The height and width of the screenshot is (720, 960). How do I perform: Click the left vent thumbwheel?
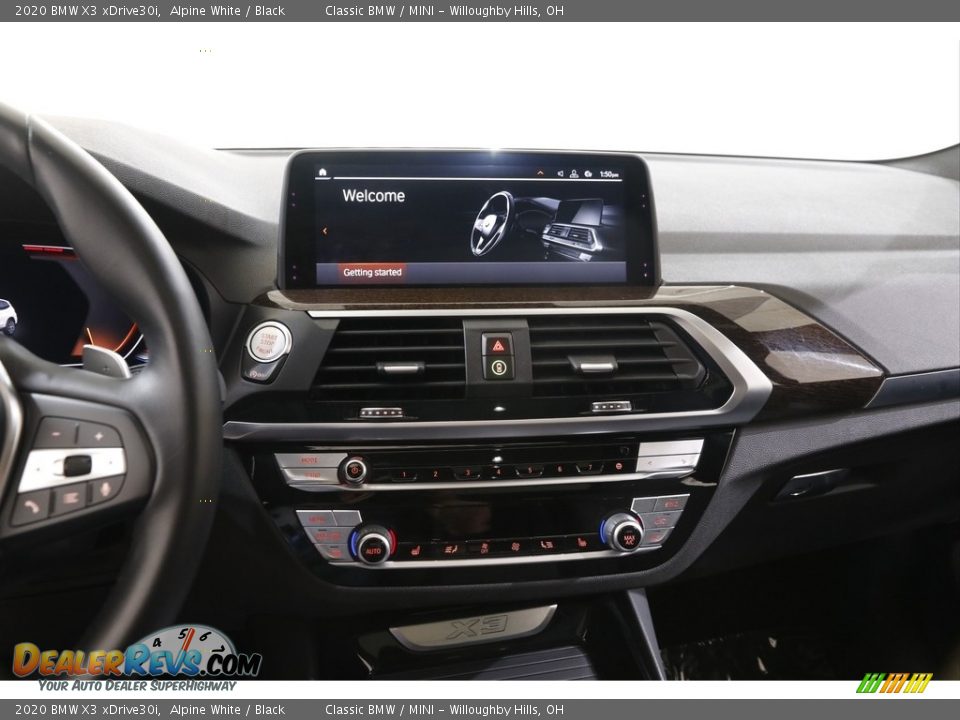tap(381, 413)
